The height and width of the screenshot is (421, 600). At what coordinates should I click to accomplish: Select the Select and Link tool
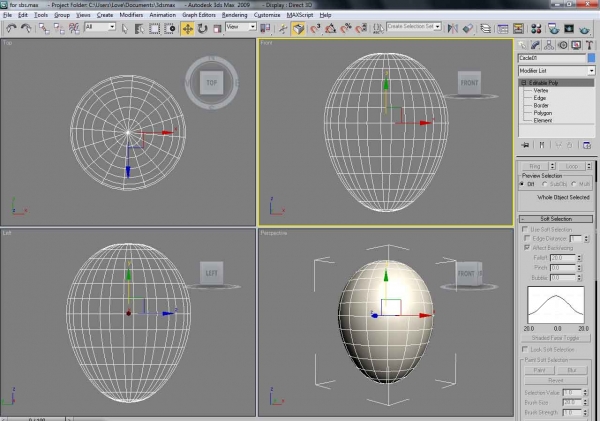44,28
